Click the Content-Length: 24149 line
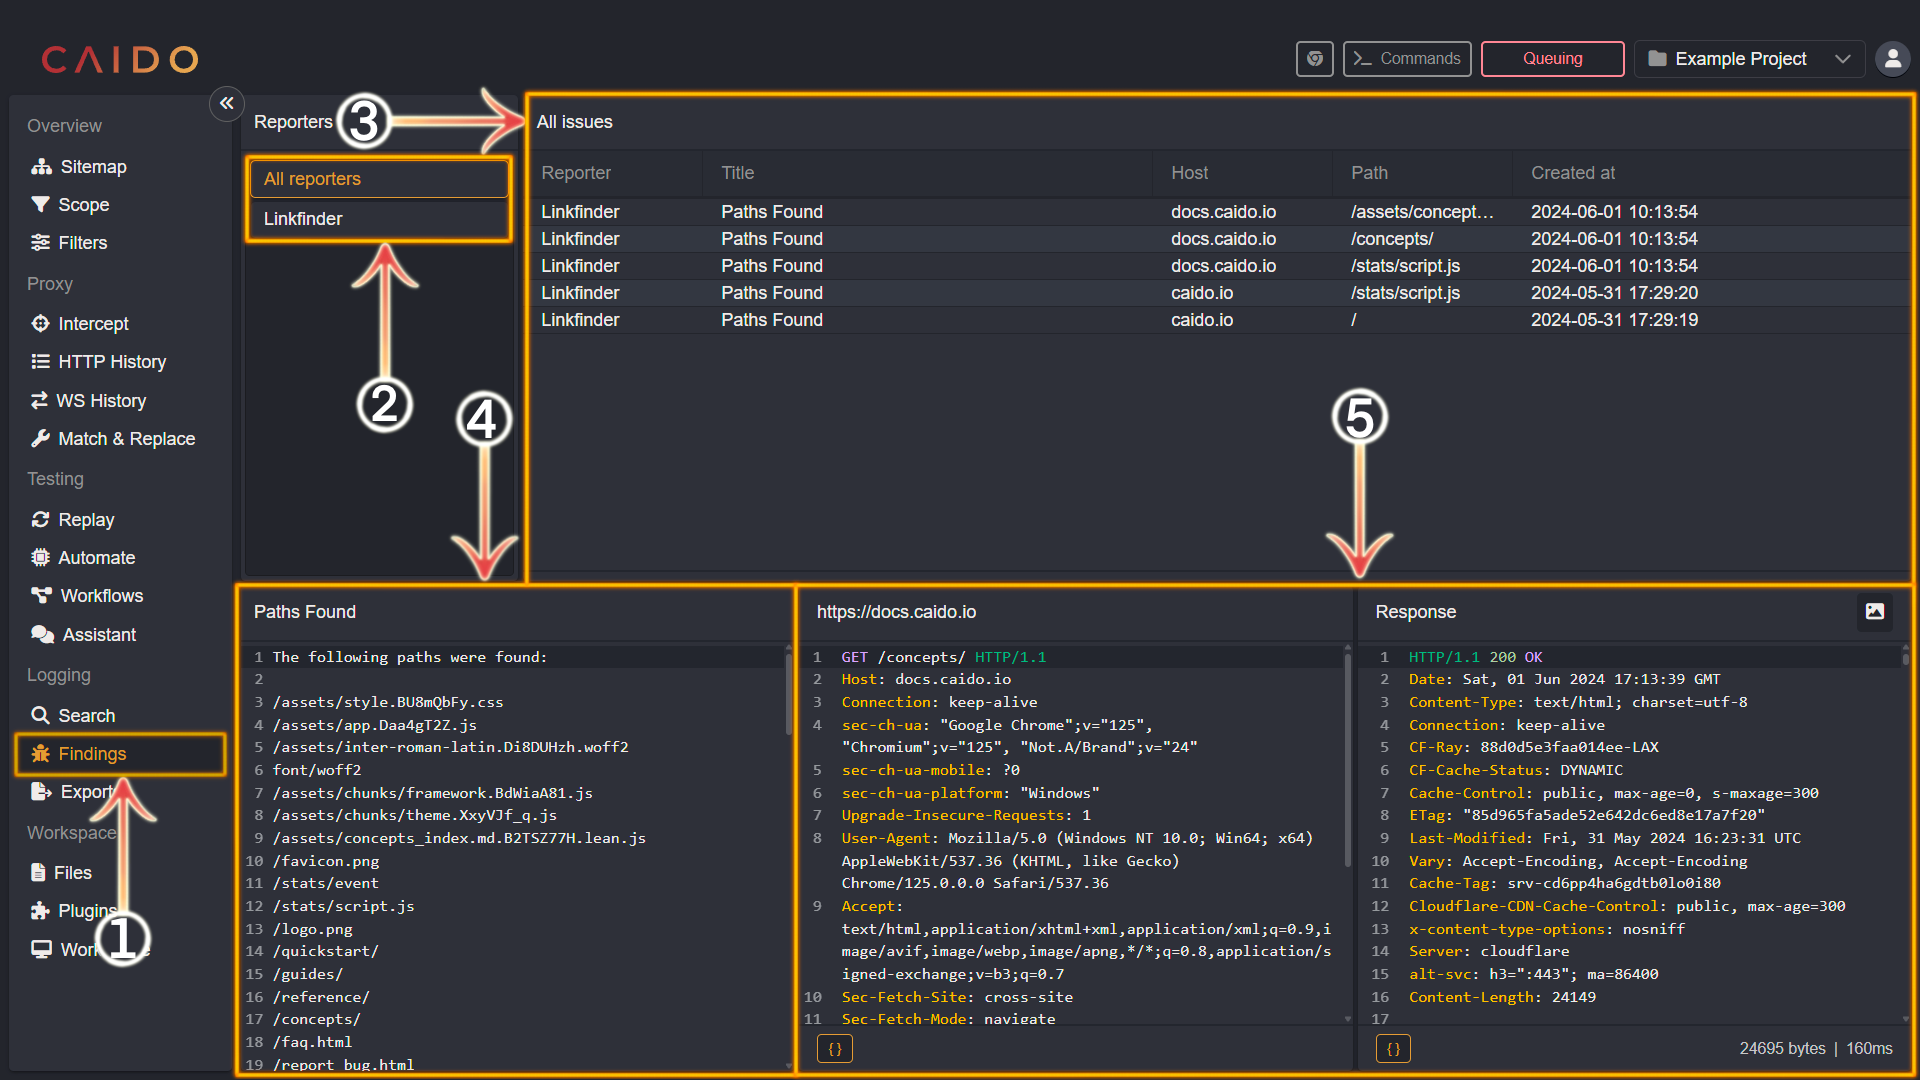Image resolution: width=1920 pixels, height=1080 pixels. coord(1502,997)
